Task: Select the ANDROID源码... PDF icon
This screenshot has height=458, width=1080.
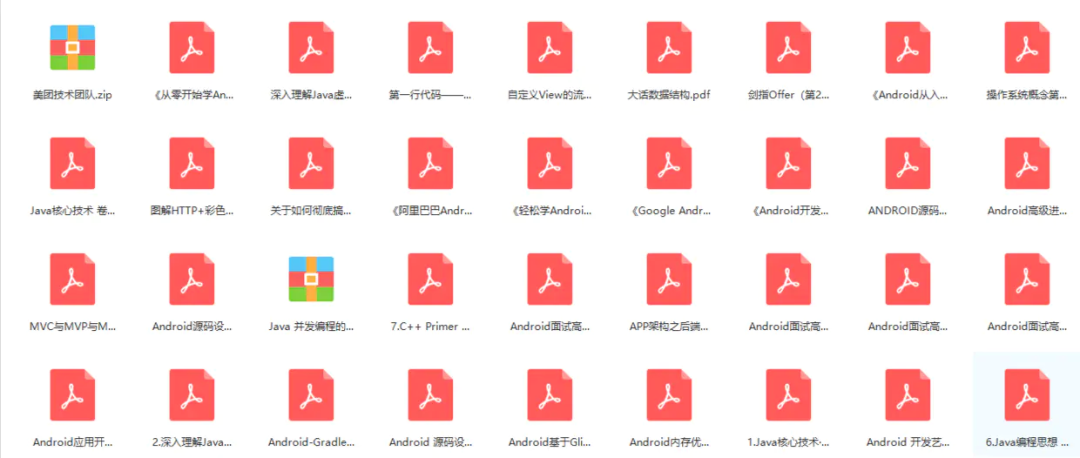Action: pos(908,163)
